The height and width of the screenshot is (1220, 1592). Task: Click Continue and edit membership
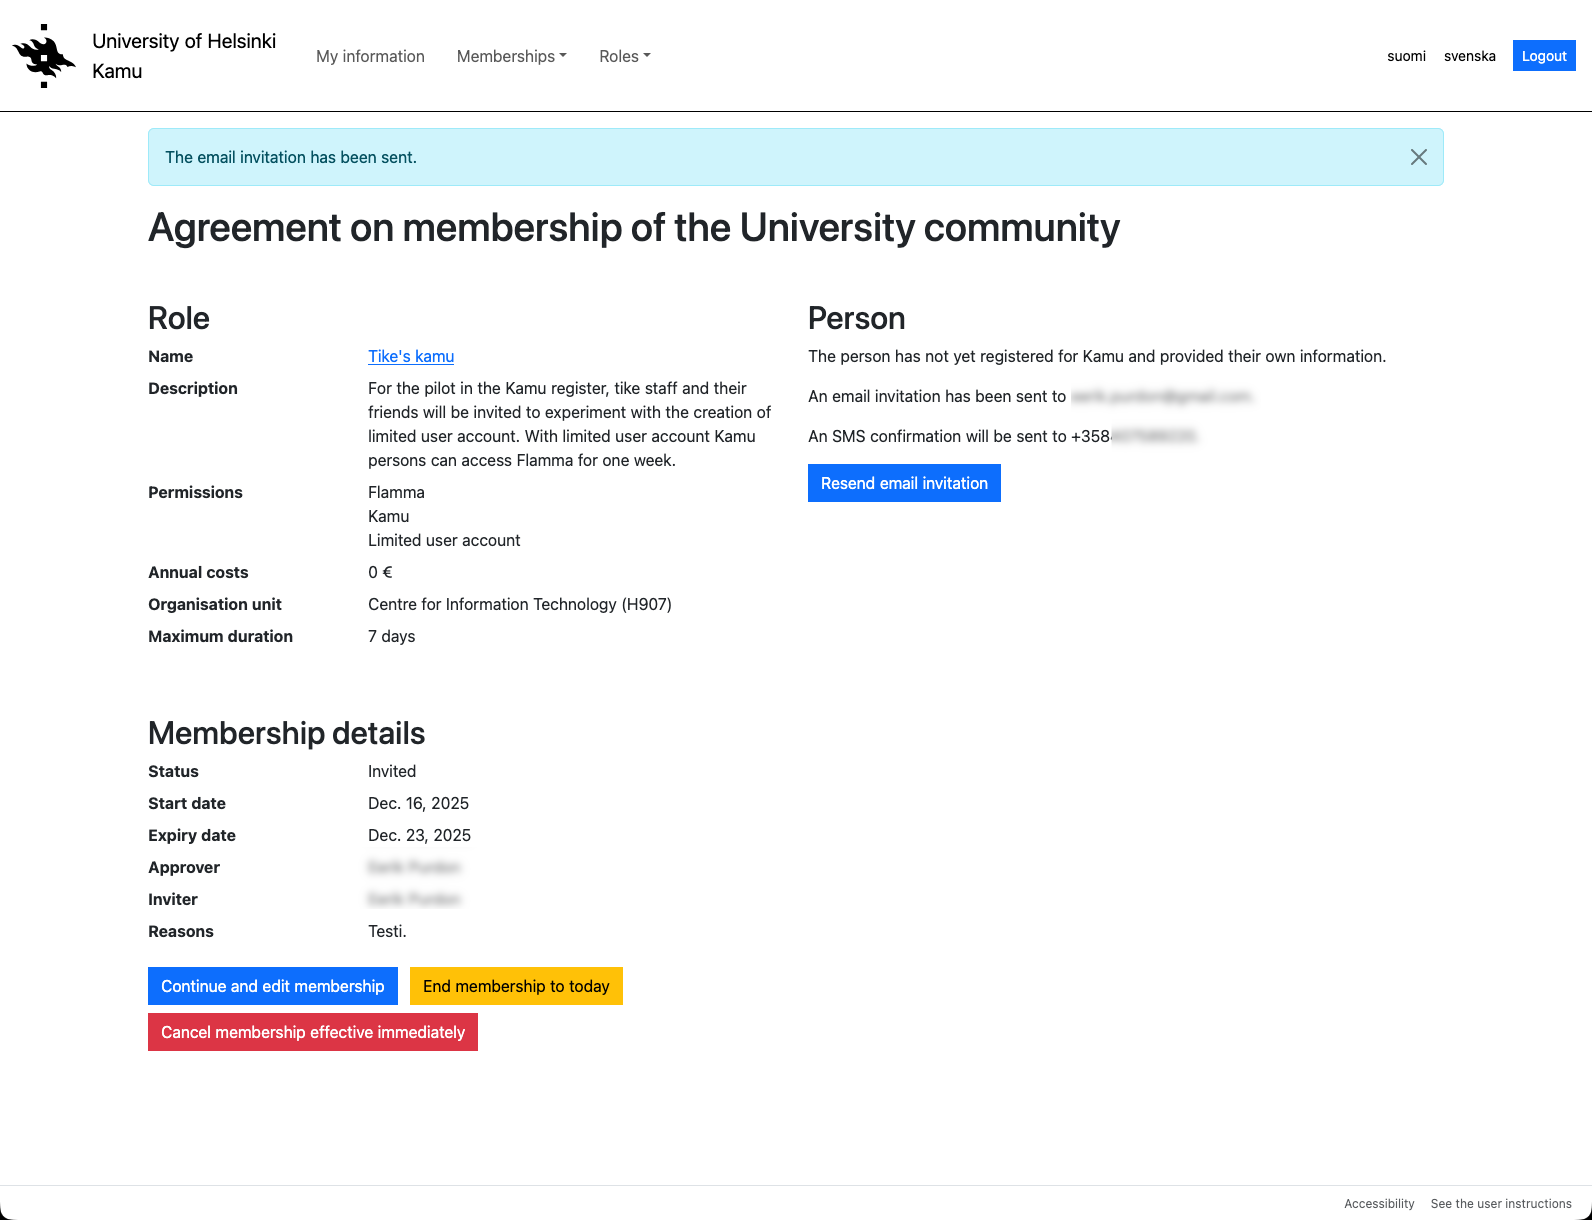click(272, 986)
